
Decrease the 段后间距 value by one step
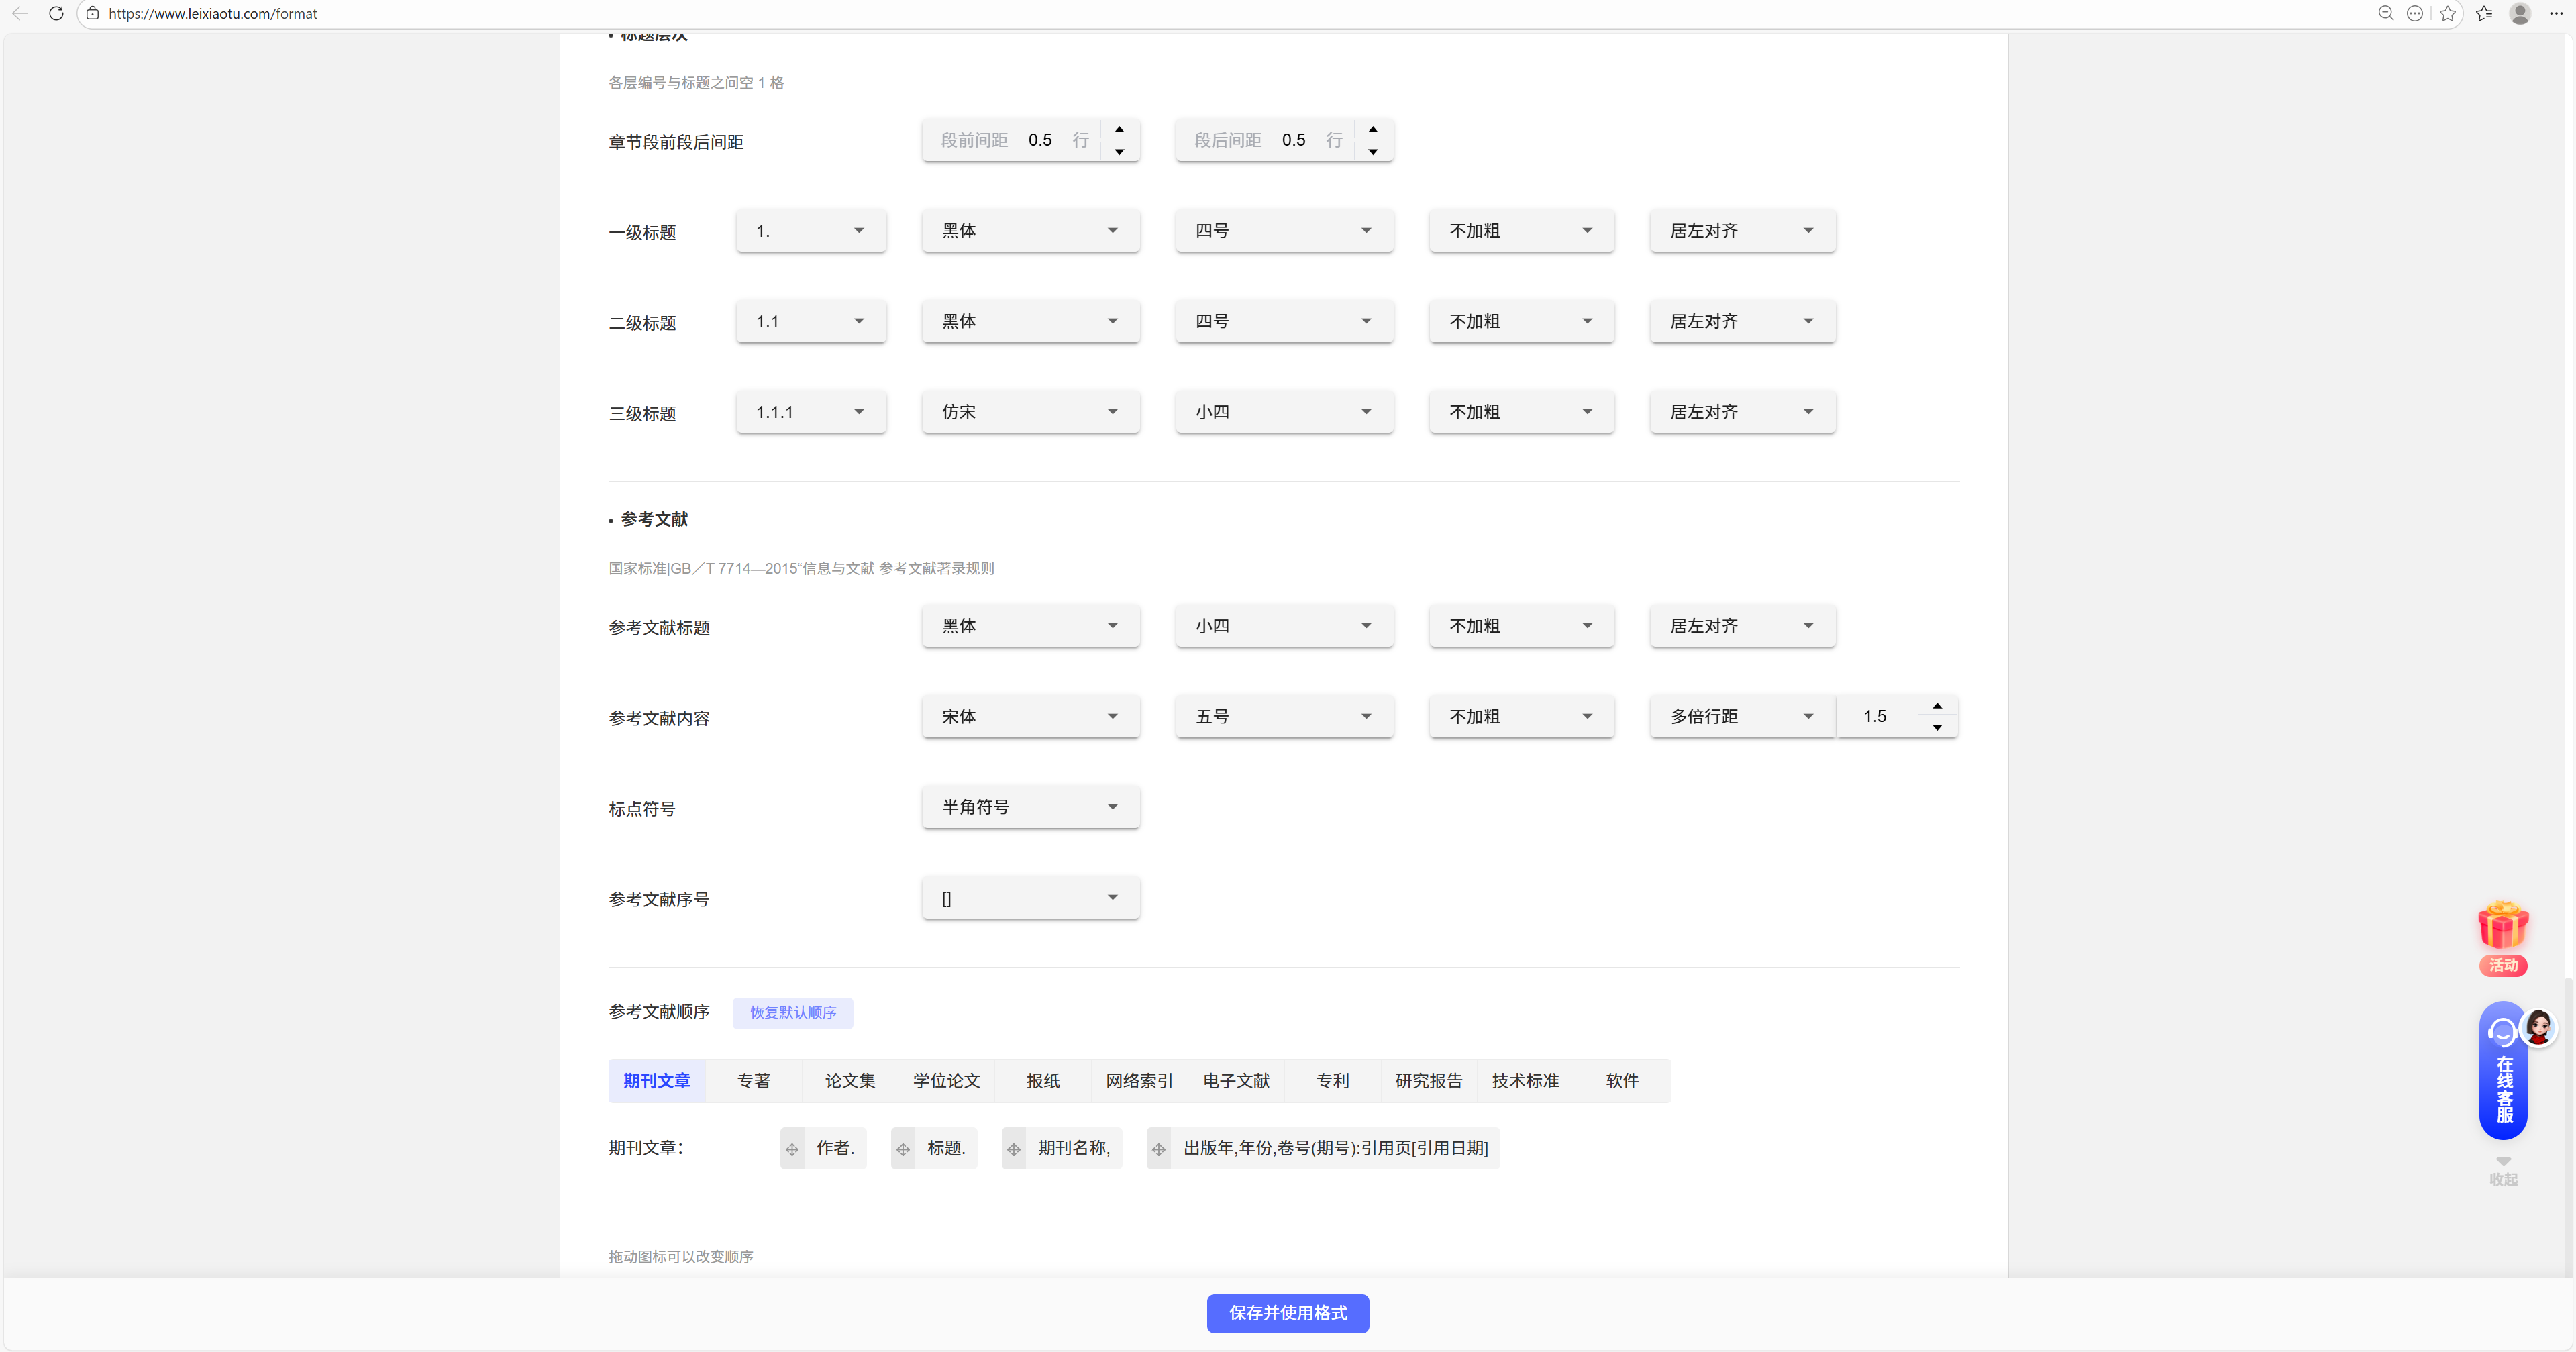tap(1373, 151)
